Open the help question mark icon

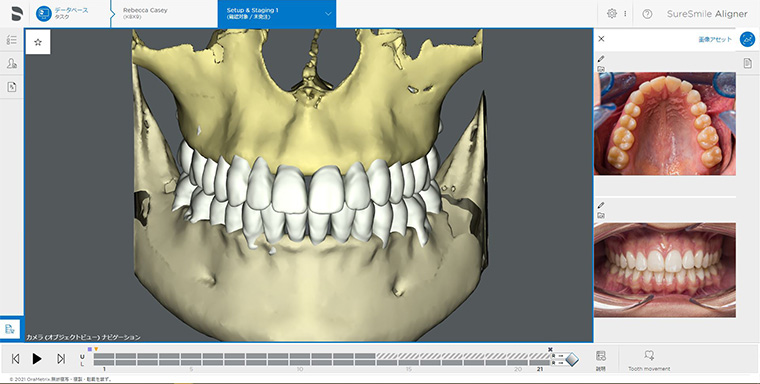pos(647,14)
